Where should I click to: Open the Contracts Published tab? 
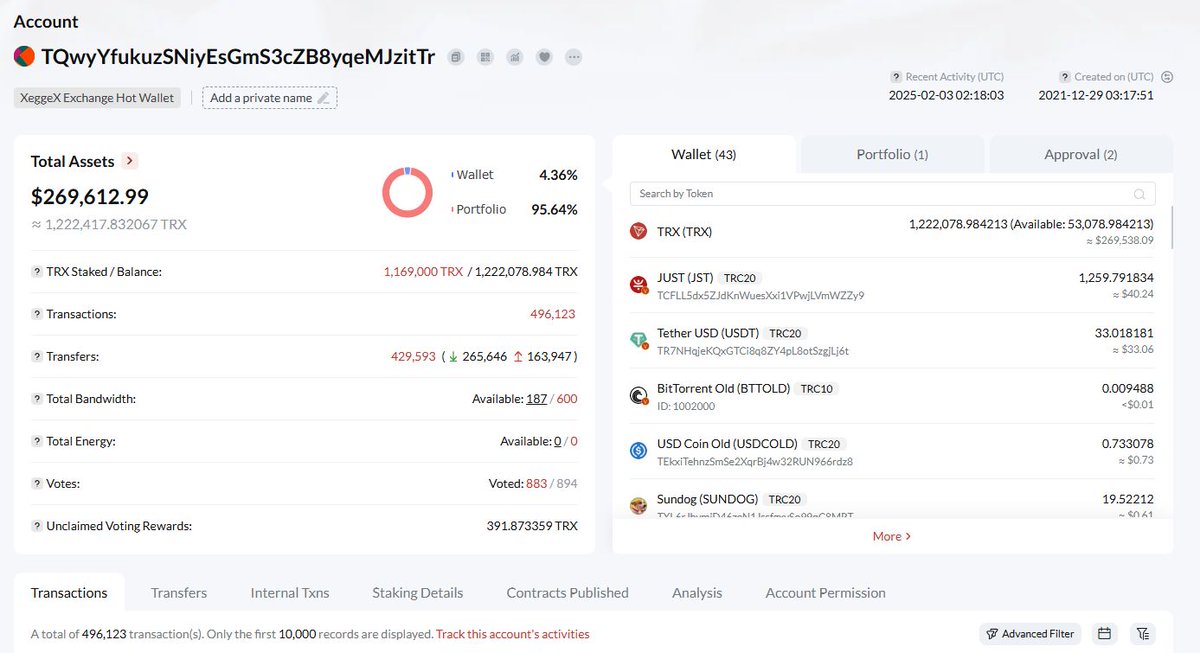point(568,592)
